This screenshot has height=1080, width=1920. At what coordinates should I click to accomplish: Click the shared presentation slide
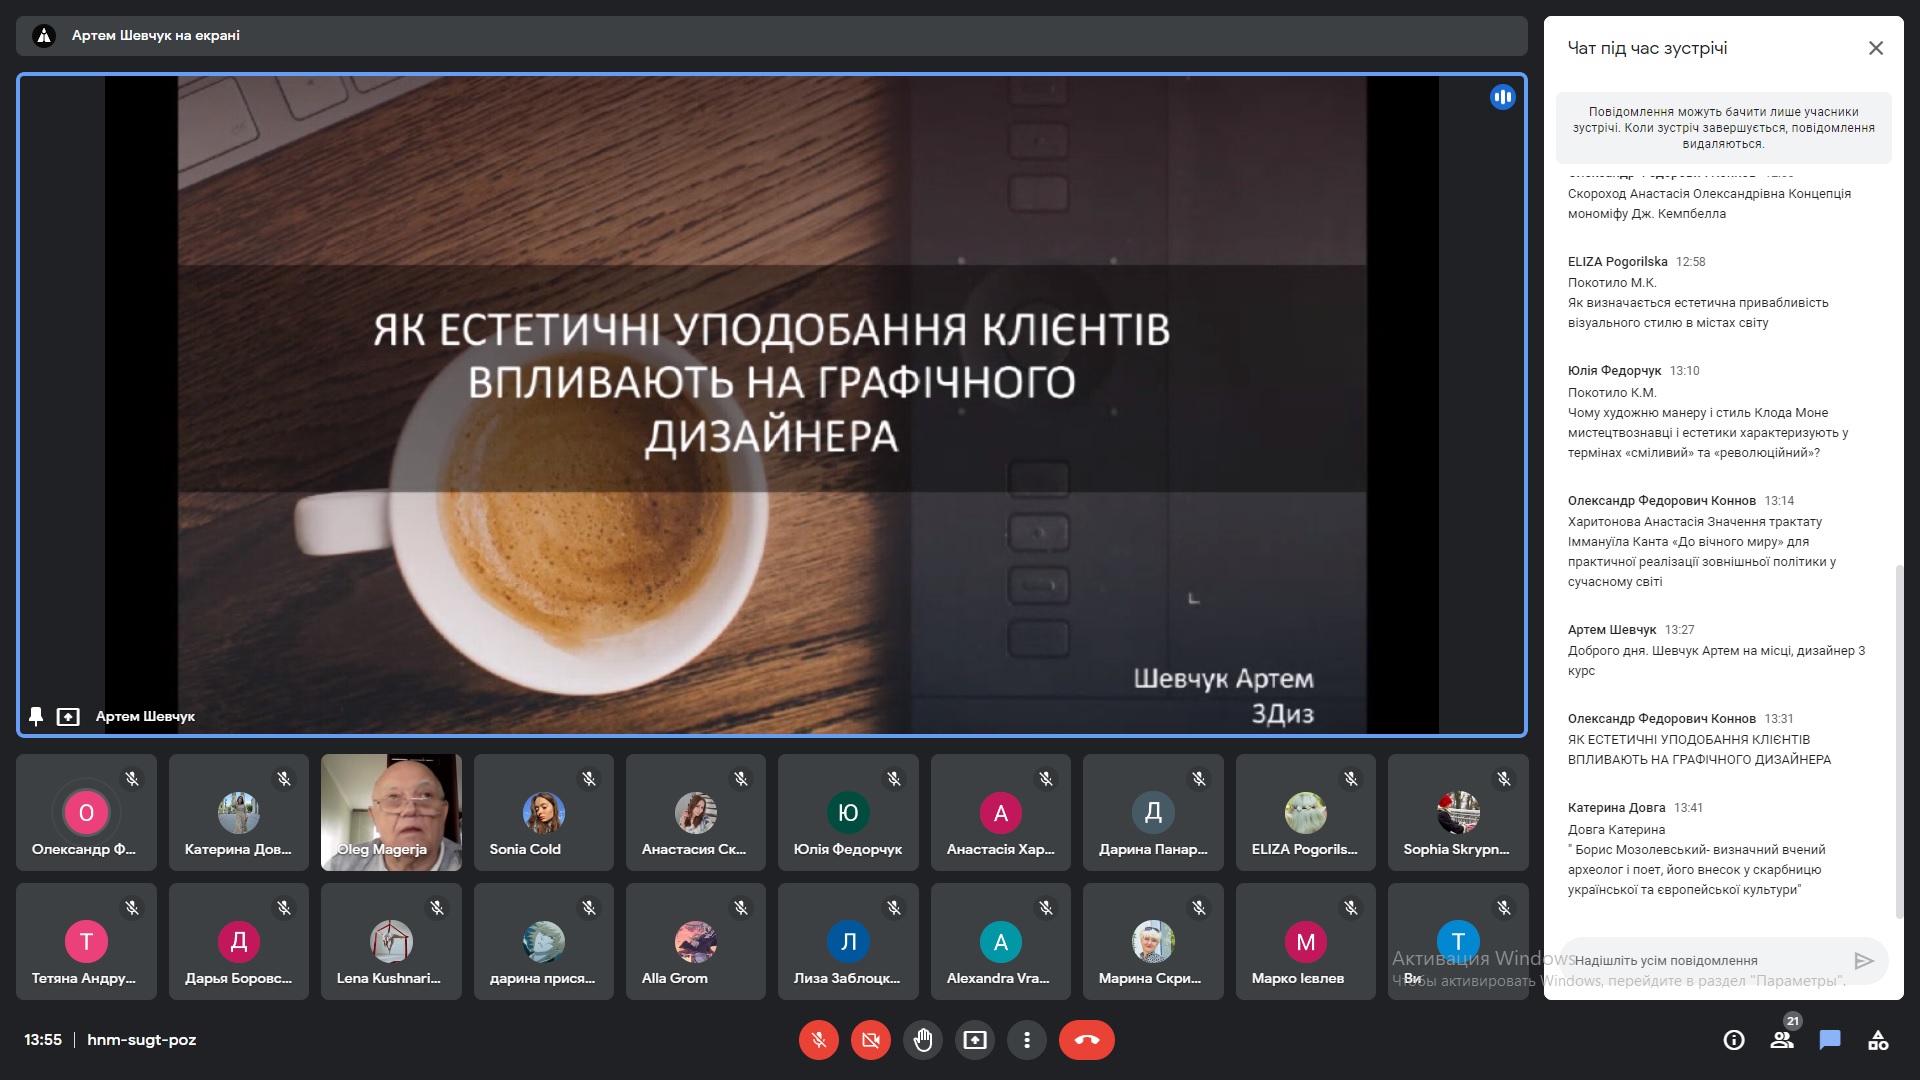click(772, 405)
